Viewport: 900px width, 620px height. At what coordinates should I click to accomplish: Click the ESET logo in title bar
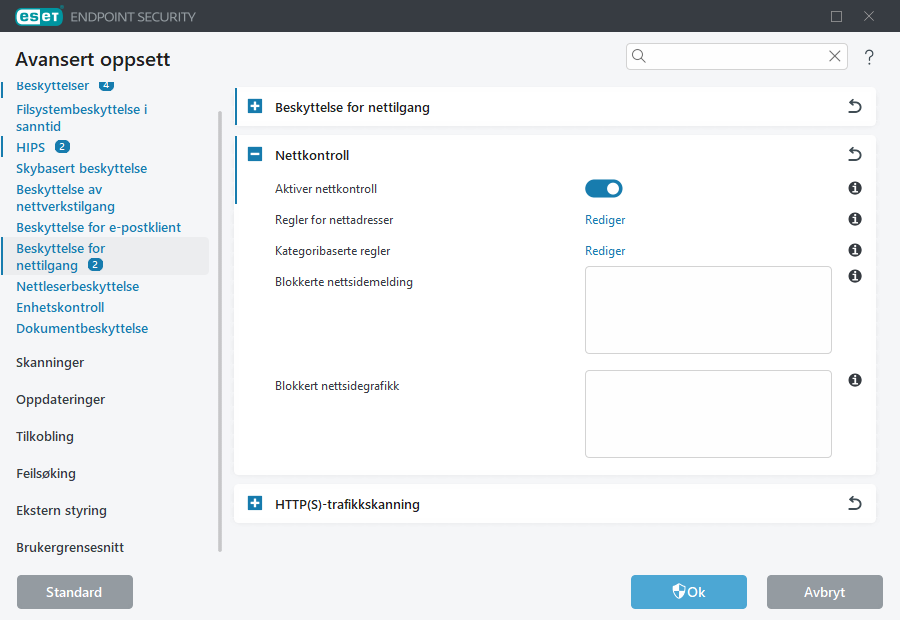[x=38, y=16]
